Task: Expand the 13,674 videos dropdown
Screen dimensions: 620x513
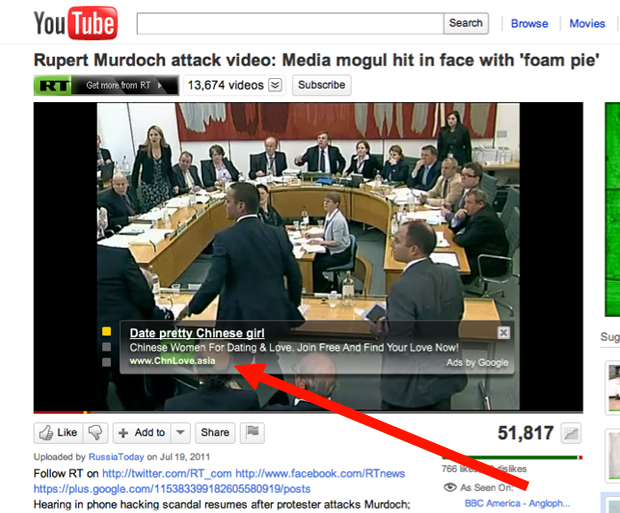Action: (275, 85)
